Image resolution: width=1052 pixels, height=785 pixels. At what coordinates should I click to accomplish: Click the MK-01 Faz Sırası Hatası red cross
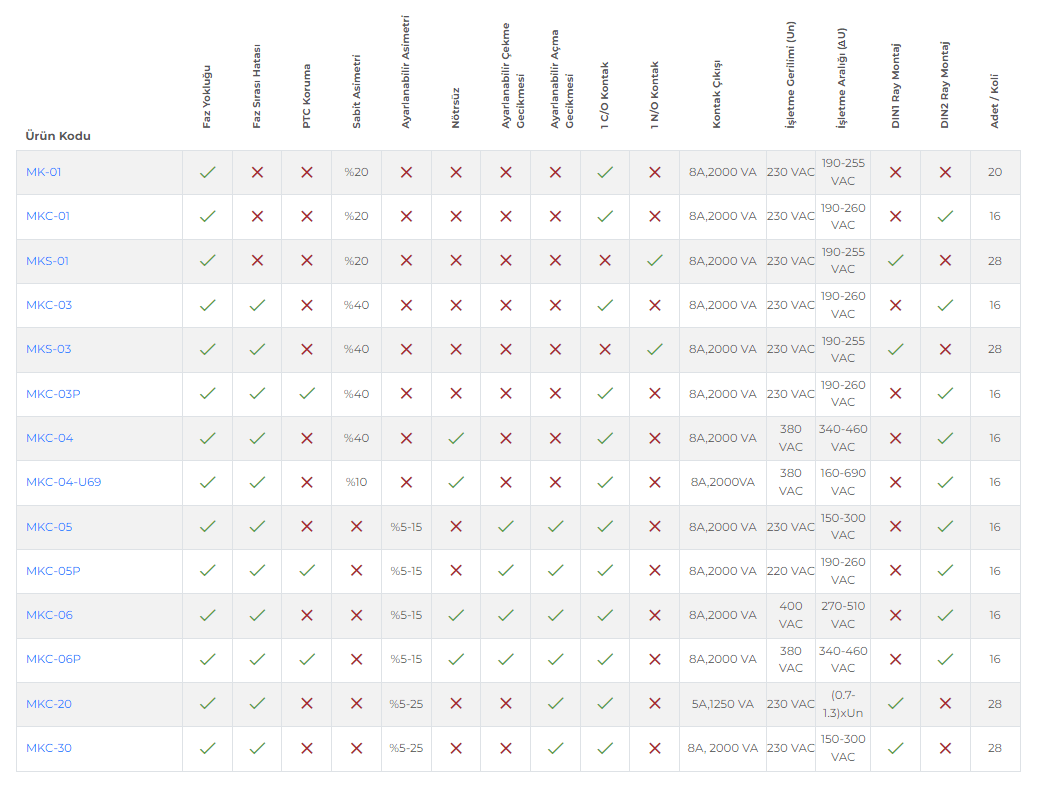pos(257,172)
